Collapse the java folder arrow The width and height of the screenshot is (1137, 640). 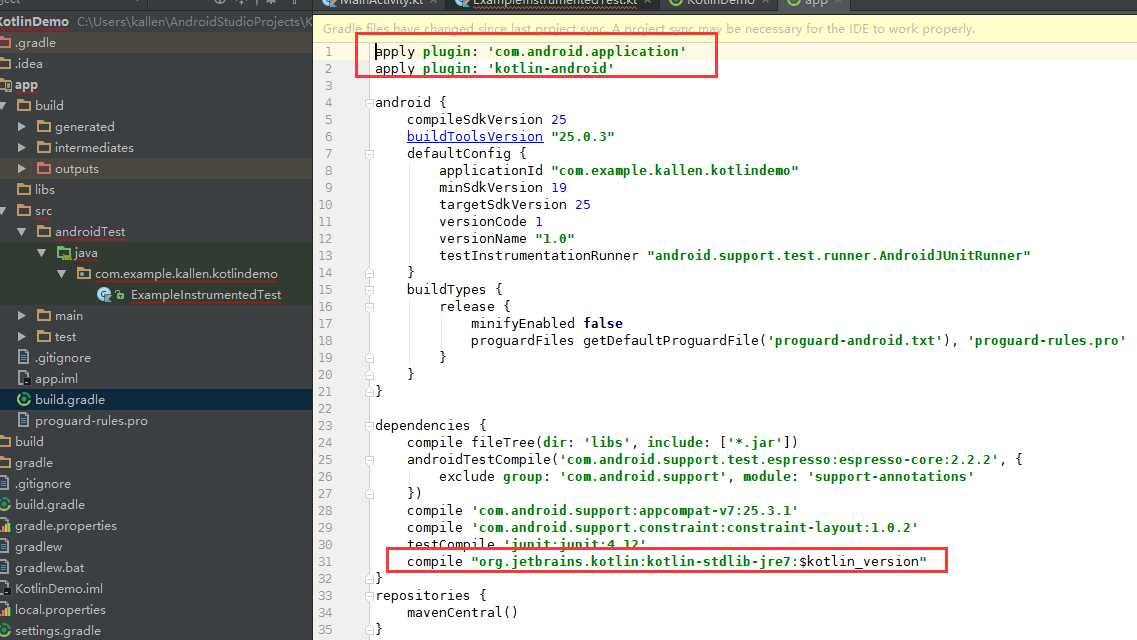(41, 253)
